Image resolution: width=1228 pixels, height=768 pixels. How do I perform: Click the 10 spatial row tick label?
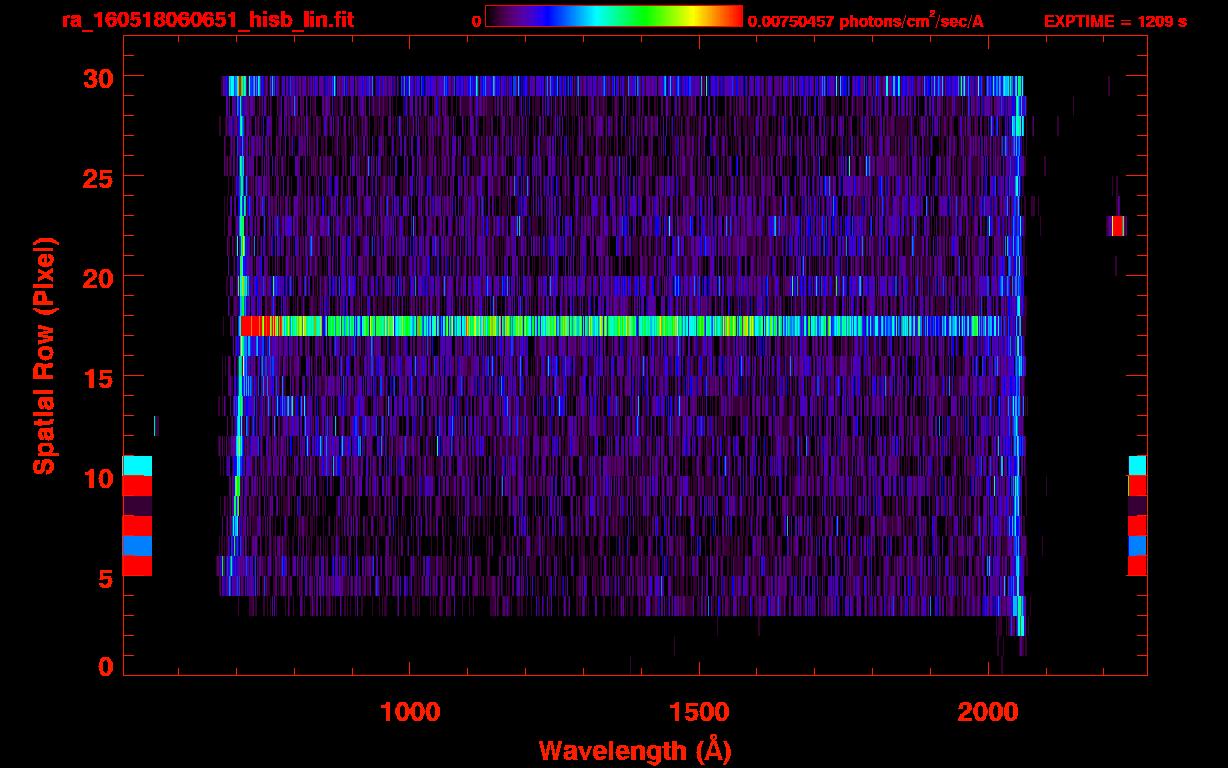click(x=97, y=478)
